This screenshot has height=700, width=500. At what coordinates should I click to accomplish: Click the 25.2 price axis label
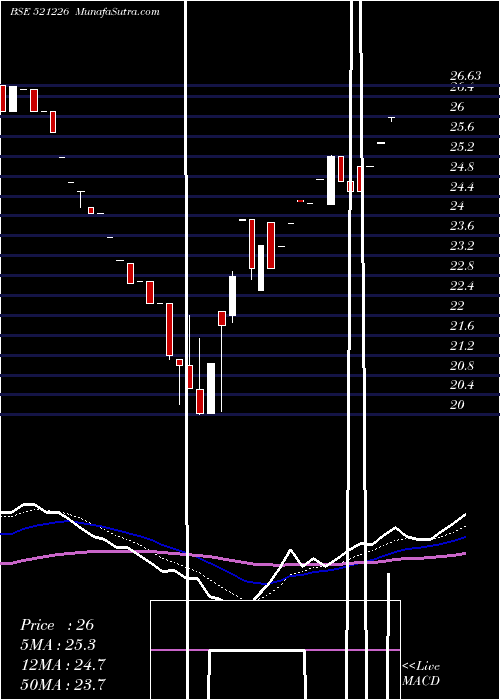(462, 147)
